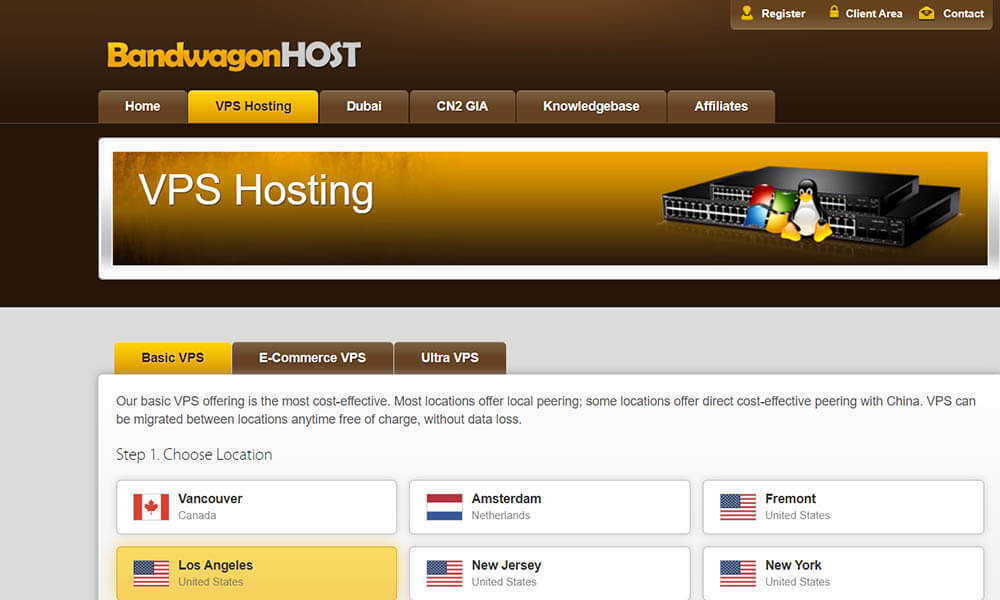
Task: Choose Vancouver as the VPS location
Action: [256, 507]
